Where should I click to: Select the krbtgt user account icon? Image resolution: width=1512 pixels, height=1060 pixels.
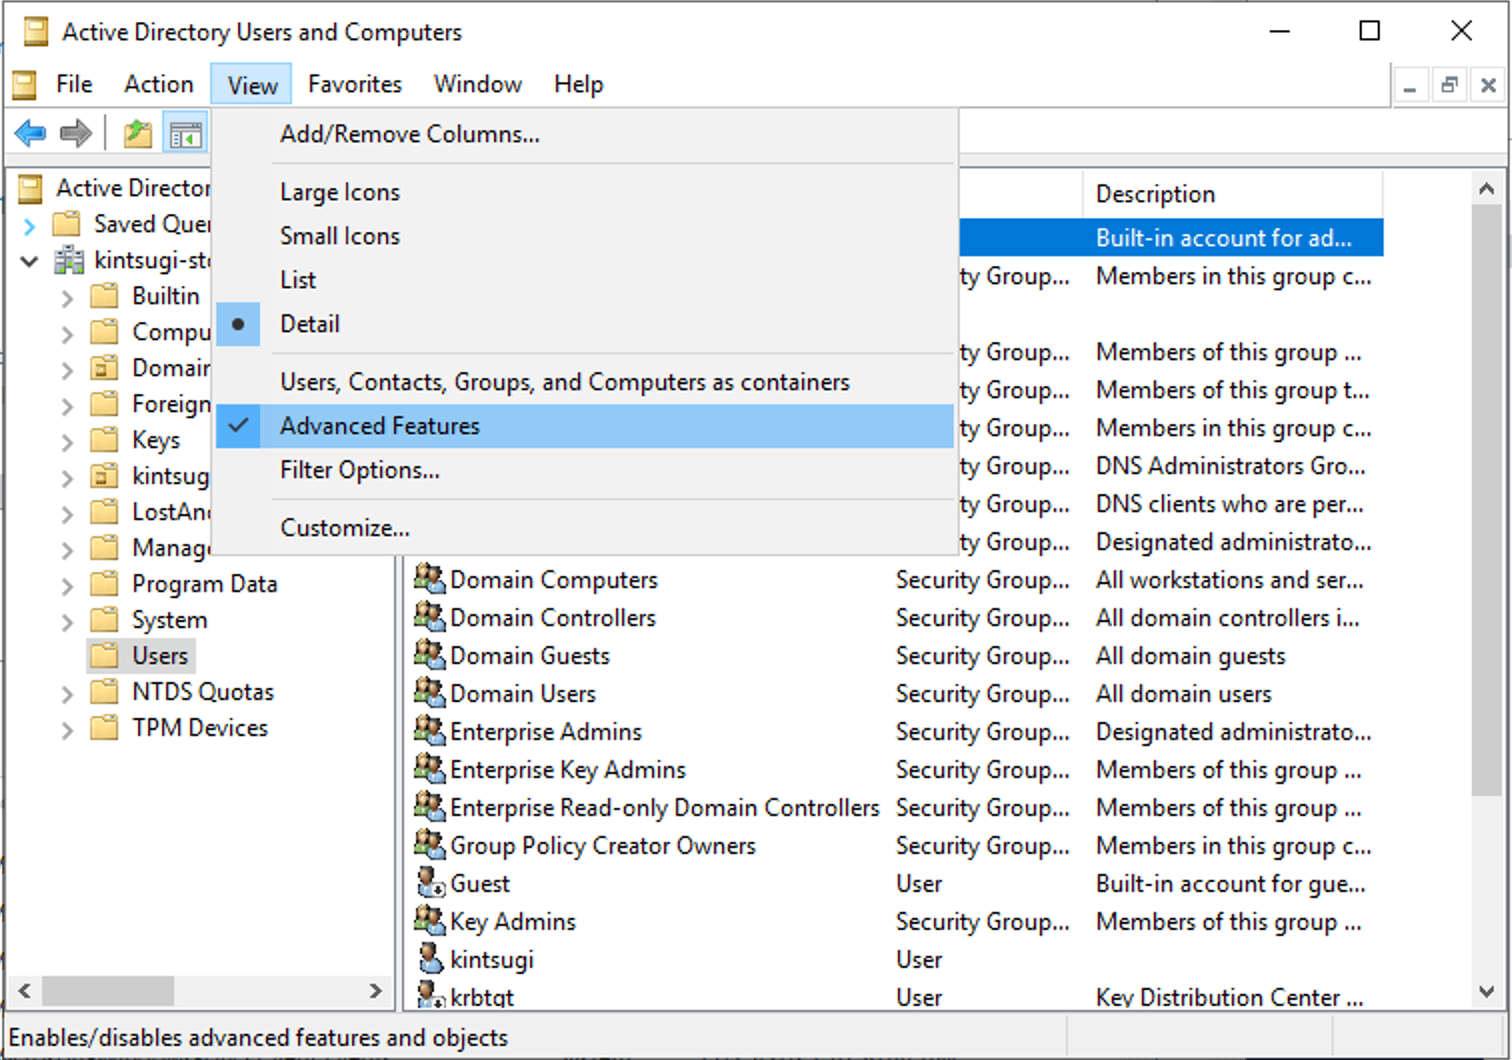(x=431, y=996)
